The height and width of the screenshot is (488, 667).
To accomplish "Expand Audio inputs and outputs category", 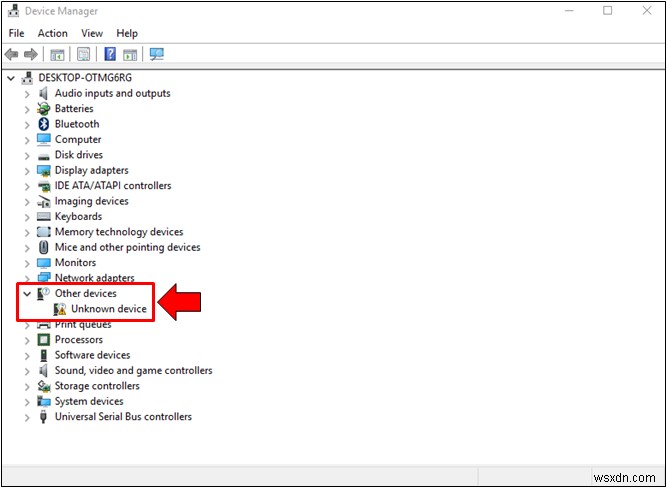I will coord(27,94).
